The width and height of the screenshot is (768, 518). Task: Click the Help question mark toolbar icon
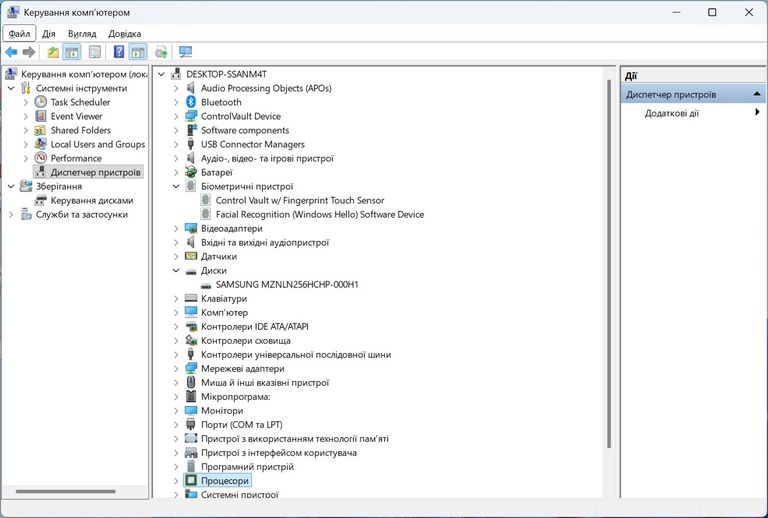(119, 52)
